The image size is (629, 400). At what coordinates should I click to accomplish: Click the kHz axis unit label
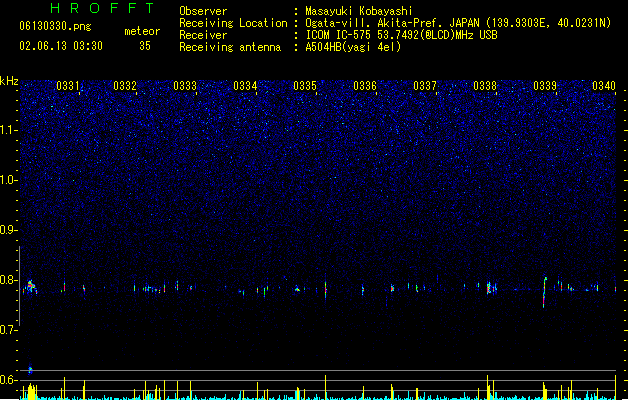(9, 81)
